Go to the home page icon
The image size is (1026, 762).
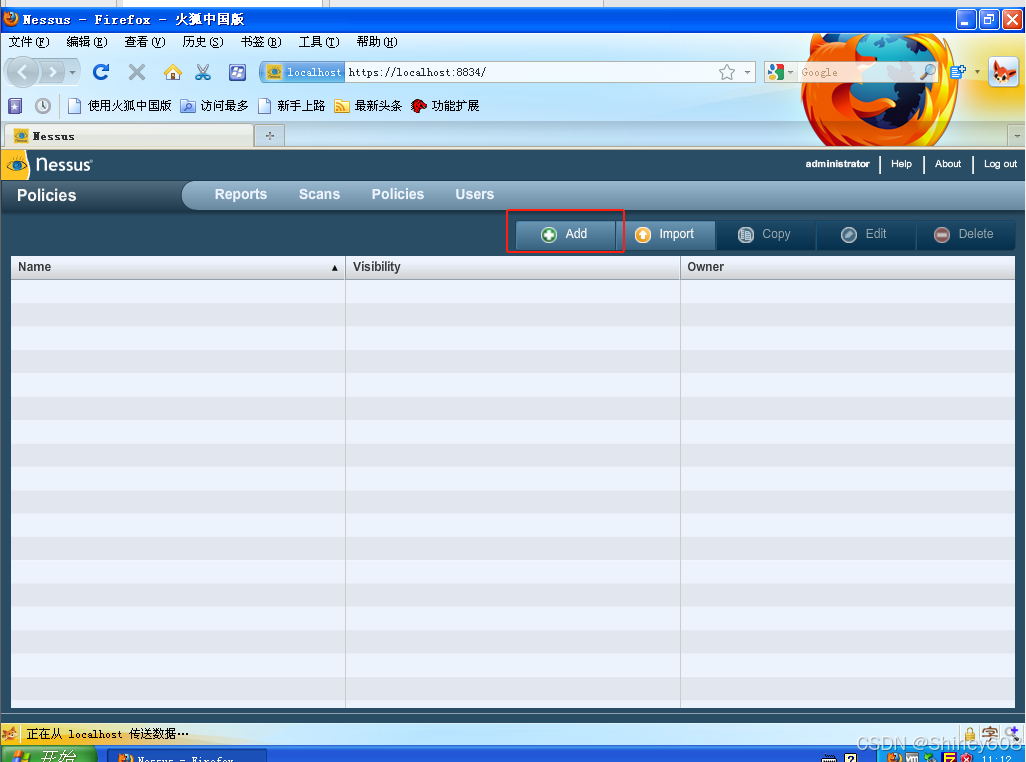tap(173, 72)
